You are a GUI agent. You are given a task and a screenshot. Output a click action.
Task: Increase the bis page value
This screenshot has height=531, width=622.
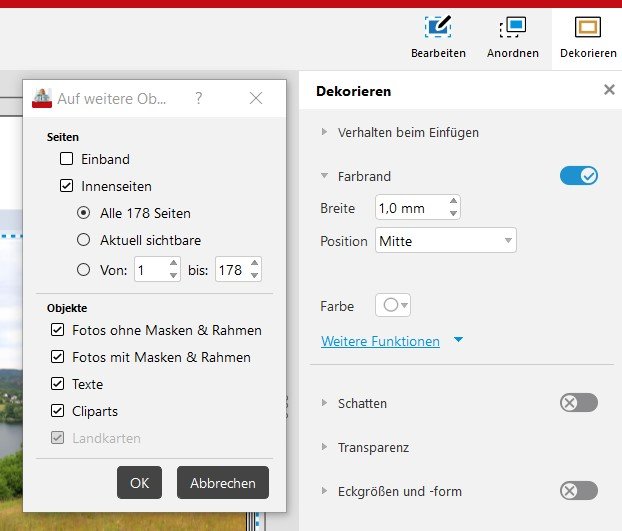click(x=255, y=263)
